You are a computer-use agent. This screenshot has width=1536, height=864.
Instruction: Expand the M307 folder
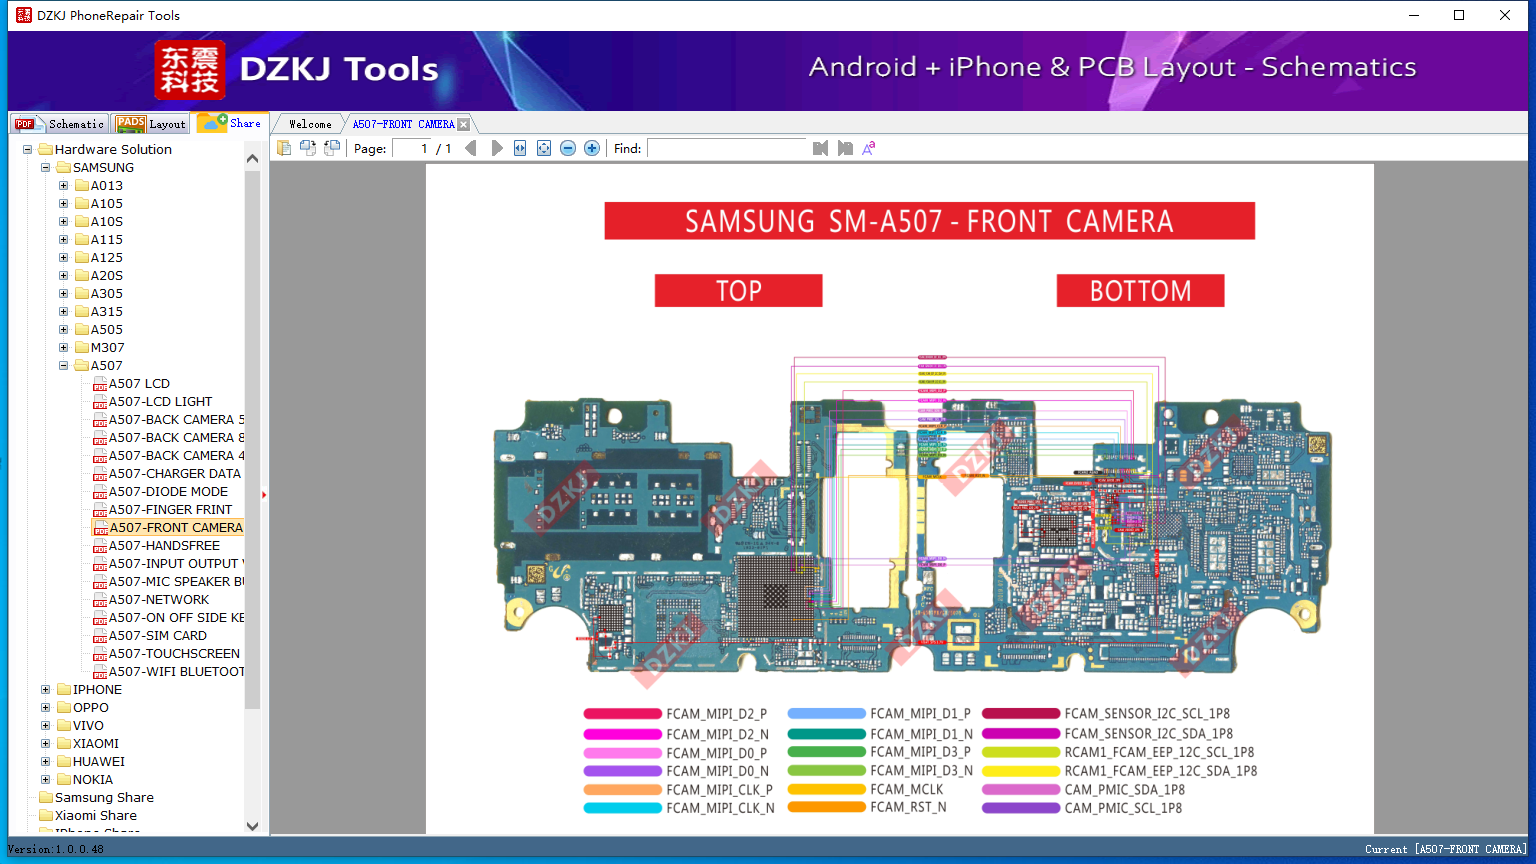(x=64, y=347)
